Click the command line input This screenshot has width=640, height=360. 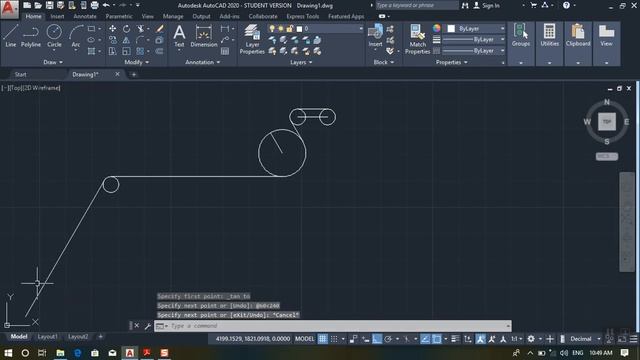pyautogui.click(x=333, y=326)
